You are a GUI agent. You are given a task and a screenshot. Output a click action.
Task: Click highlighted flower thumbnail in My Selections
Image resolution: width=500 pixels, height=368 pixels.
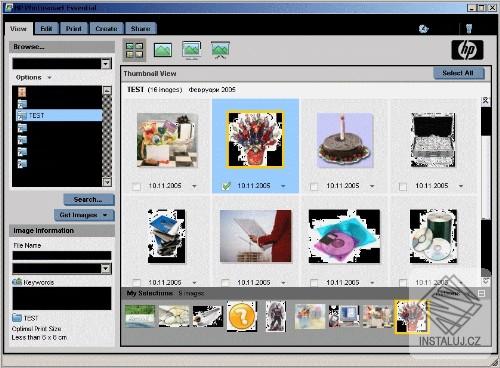click(x=412, y=316)
